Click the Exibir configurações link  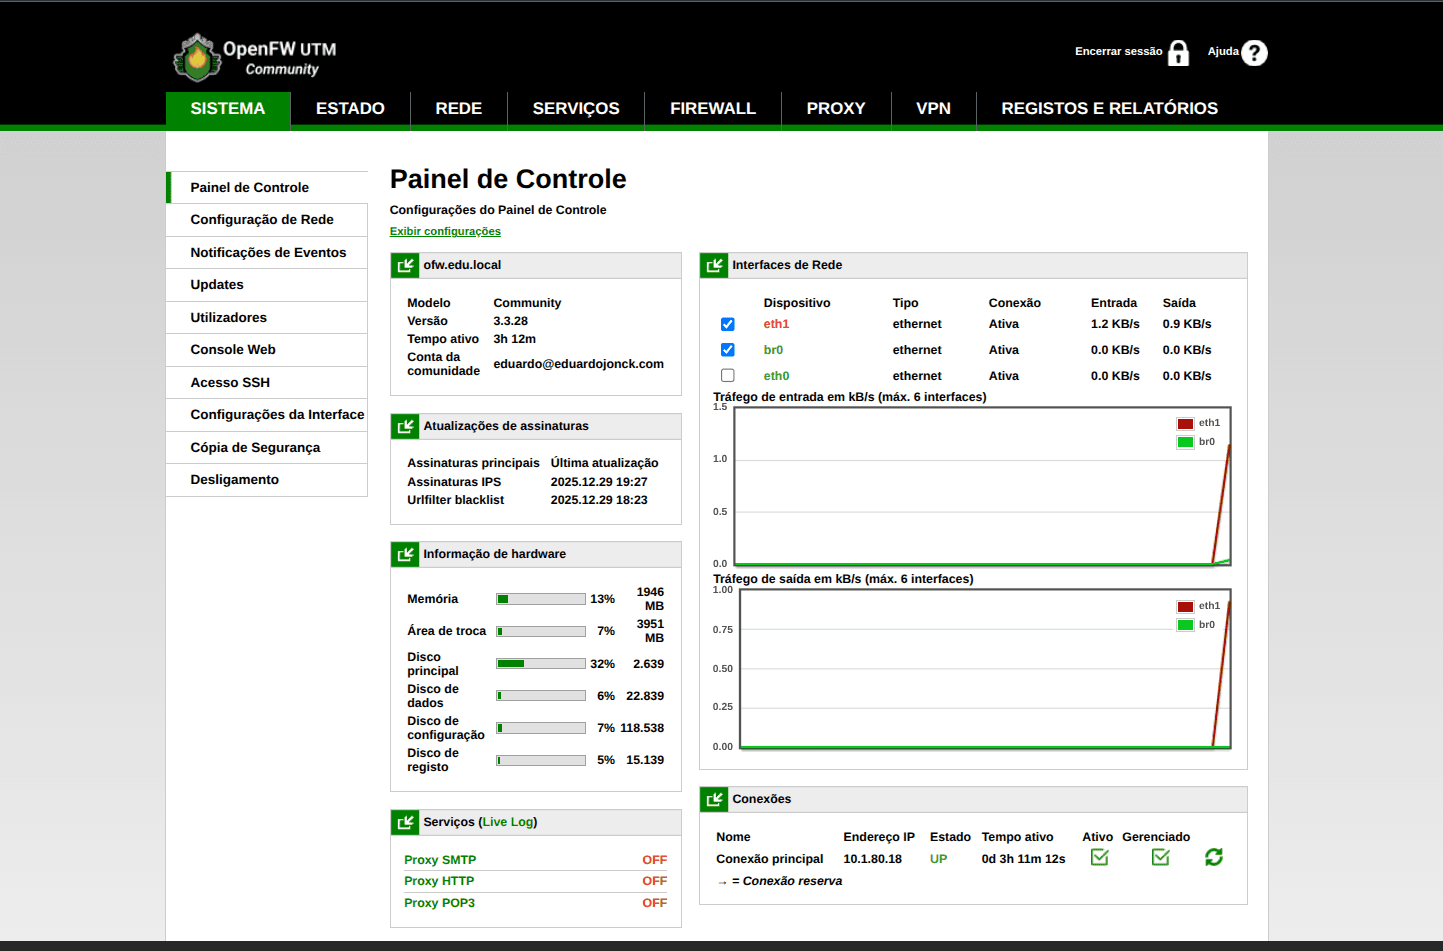pos(445,231)
